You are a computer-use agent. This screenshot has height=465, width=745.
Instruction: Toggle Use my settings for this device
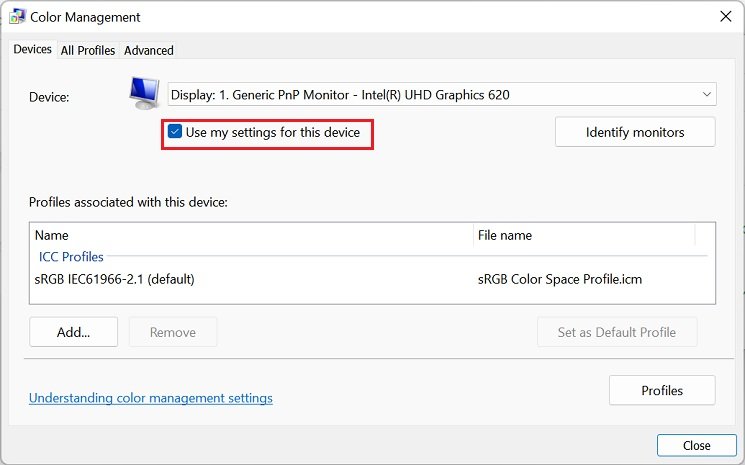(x=175, y=132)
